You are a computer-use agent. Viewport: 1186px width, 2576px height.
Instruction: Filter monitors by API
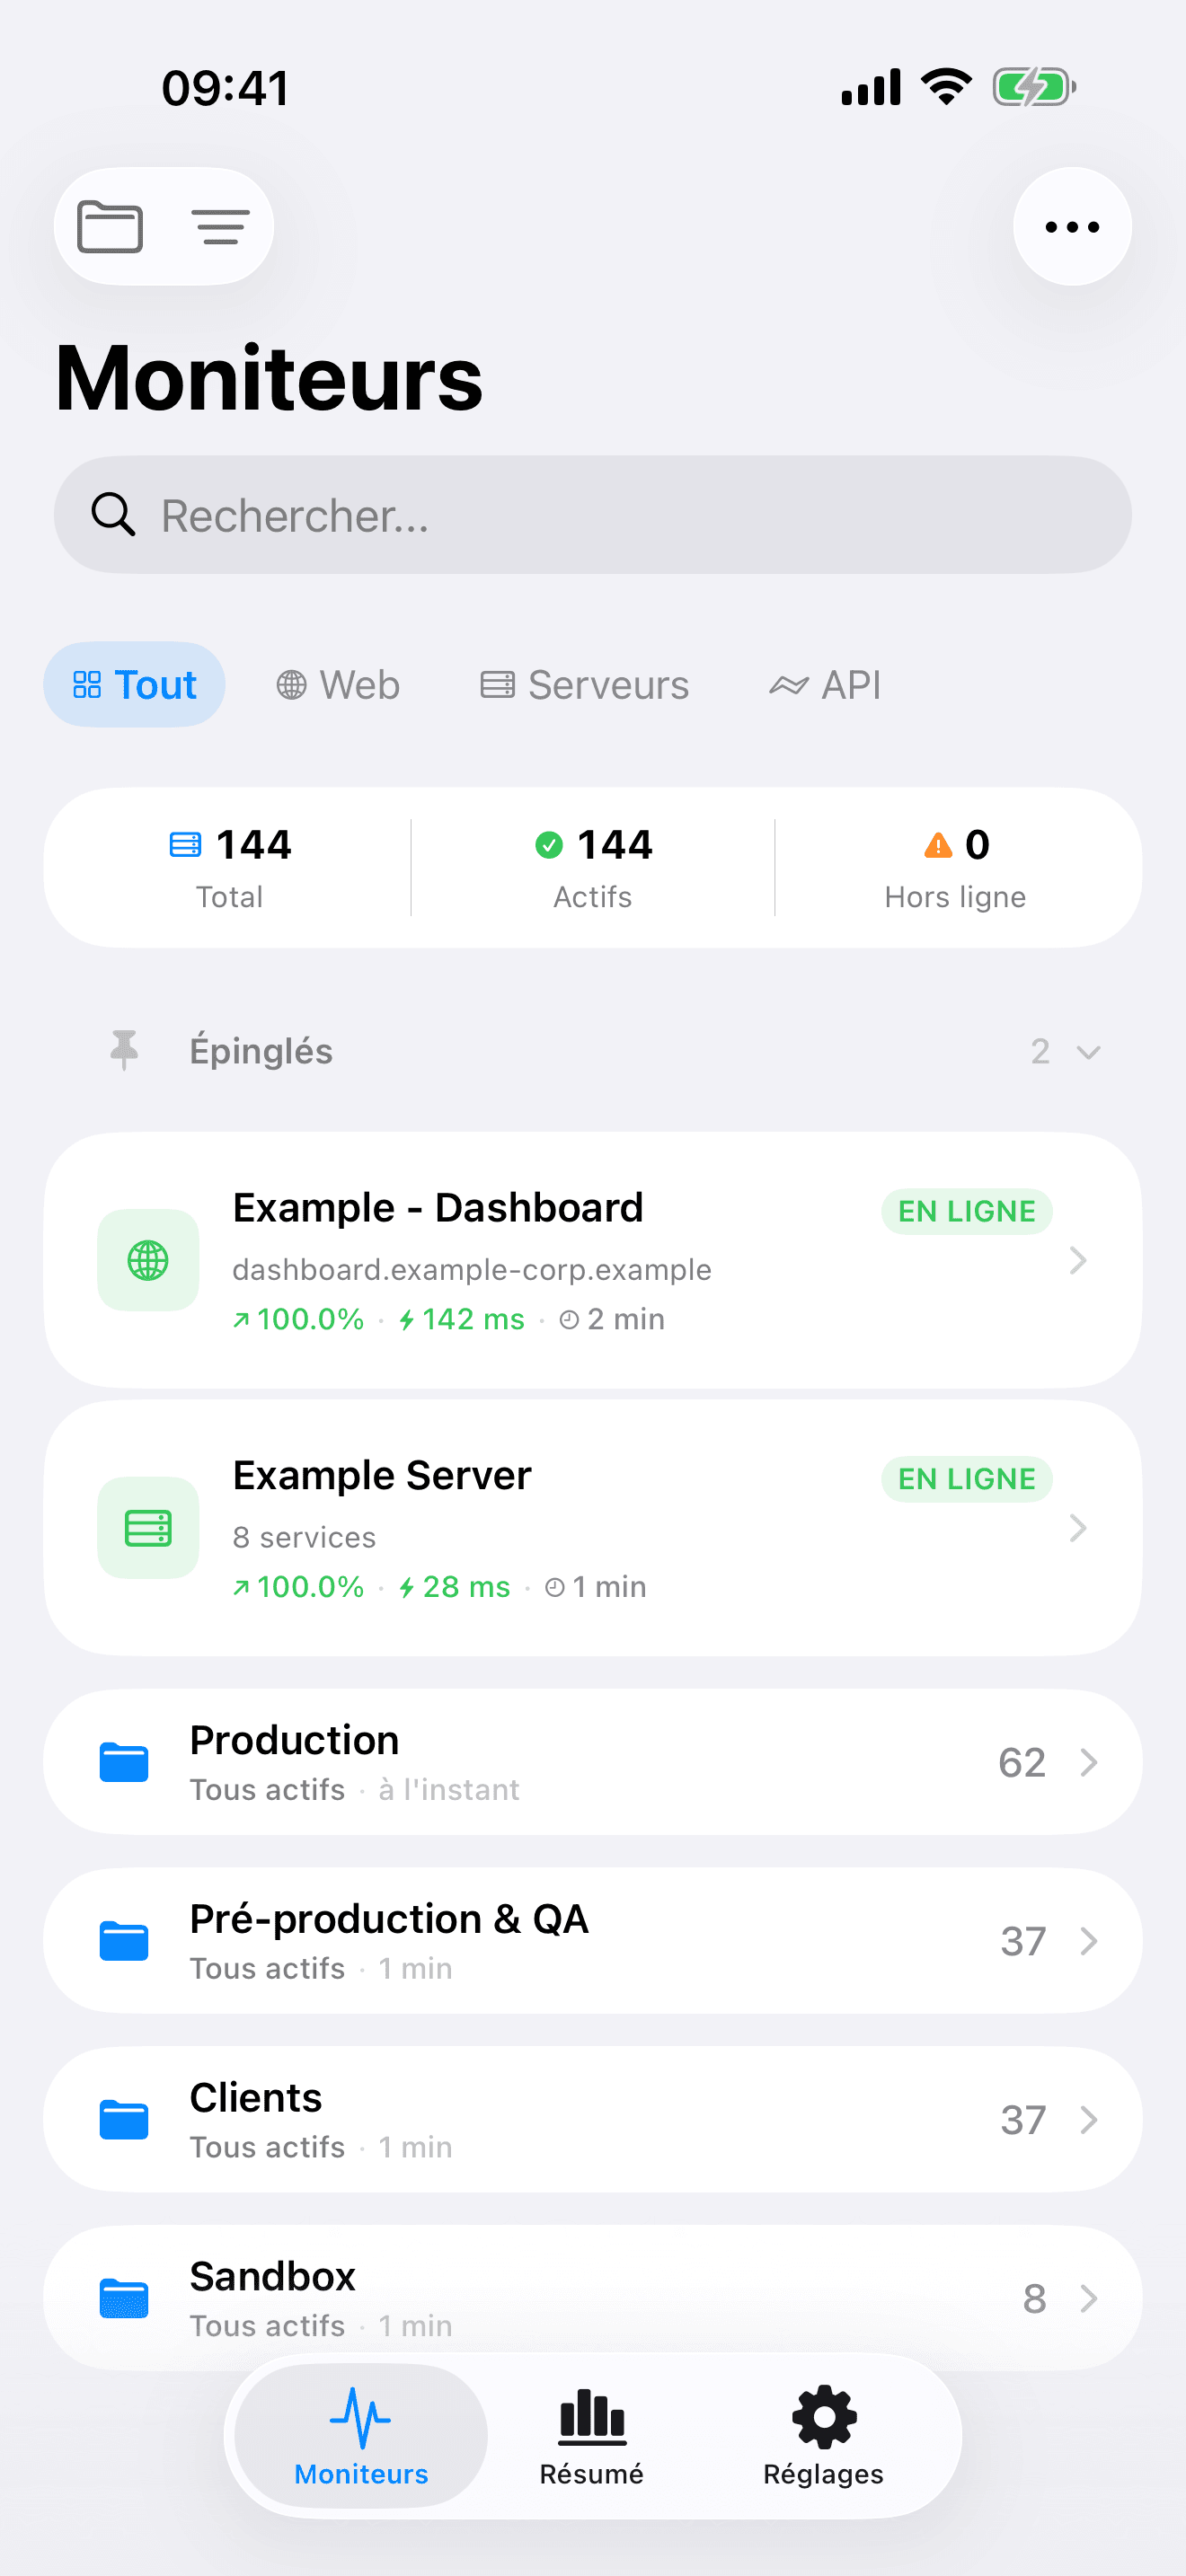pyautogui.click(x=825, y=685)
